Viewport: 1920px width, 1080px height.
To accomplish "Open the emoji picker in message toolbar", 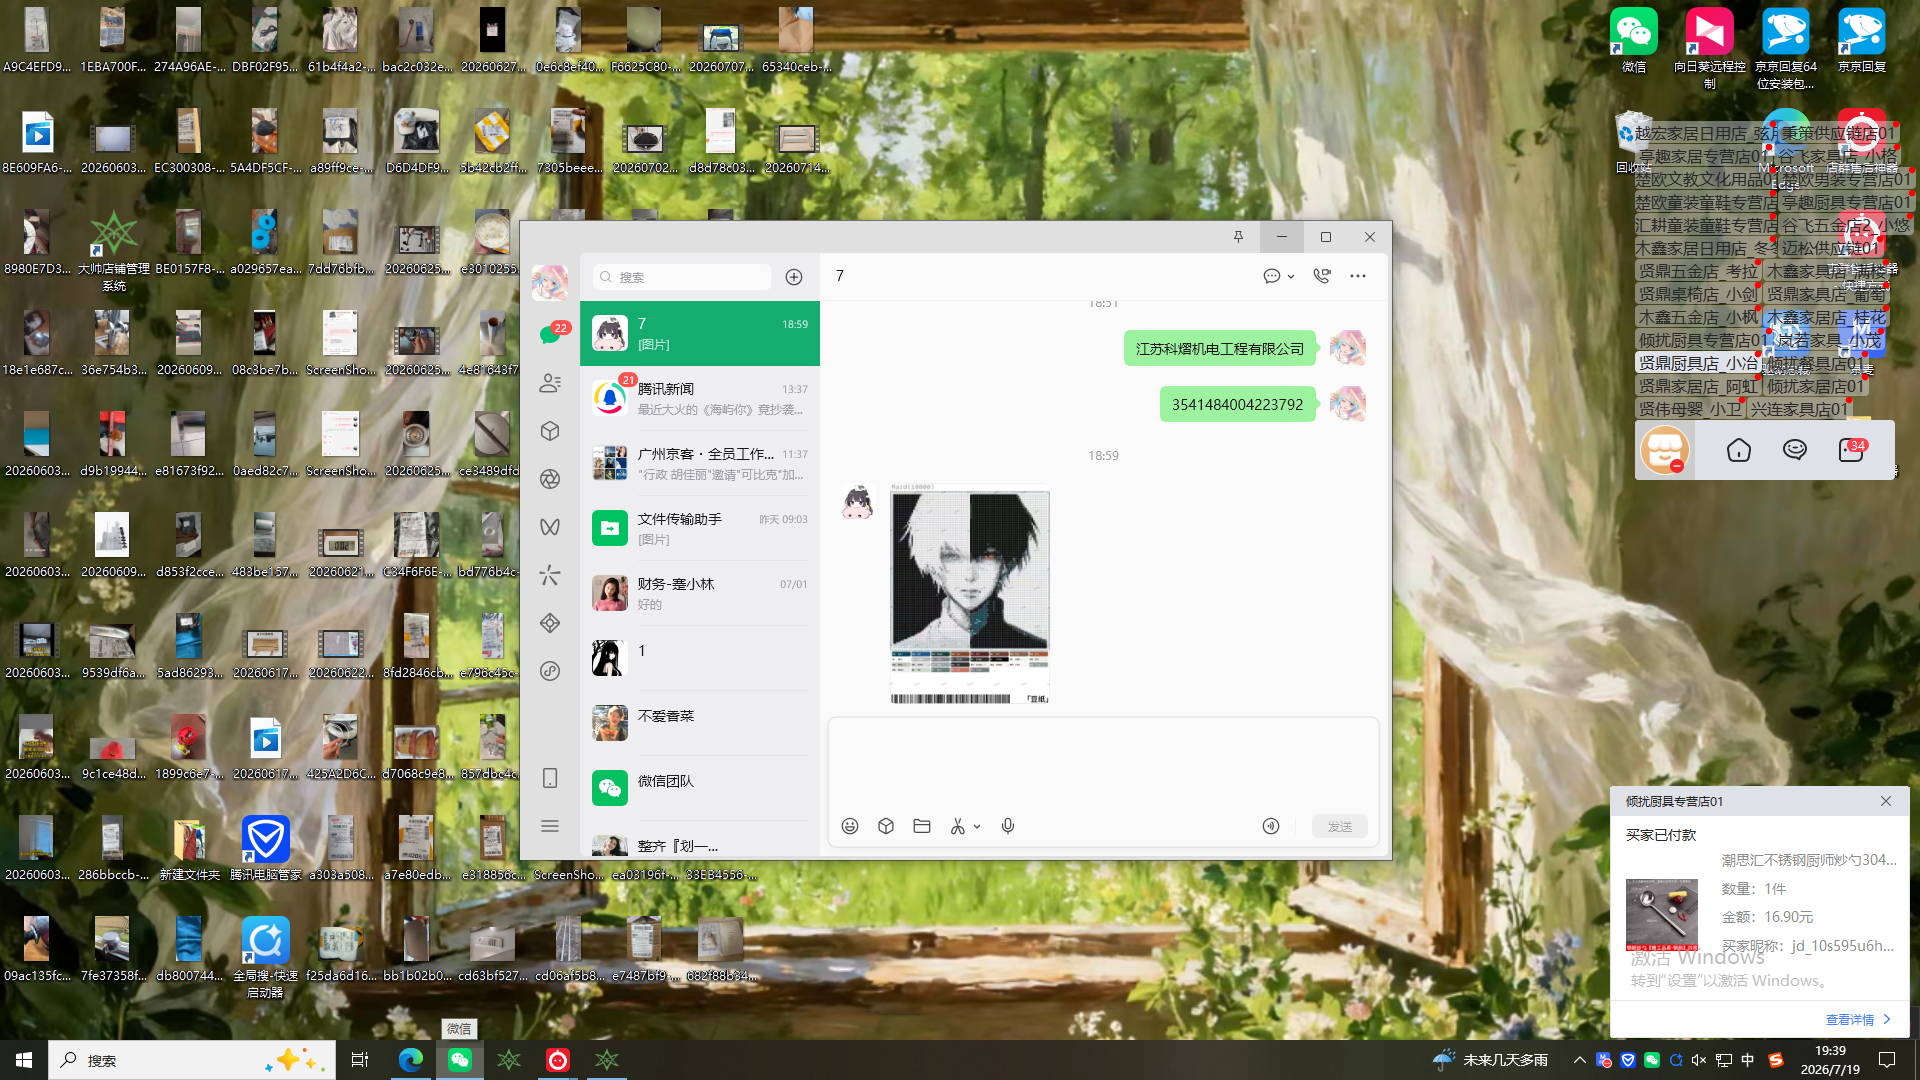I will point(850,826).
